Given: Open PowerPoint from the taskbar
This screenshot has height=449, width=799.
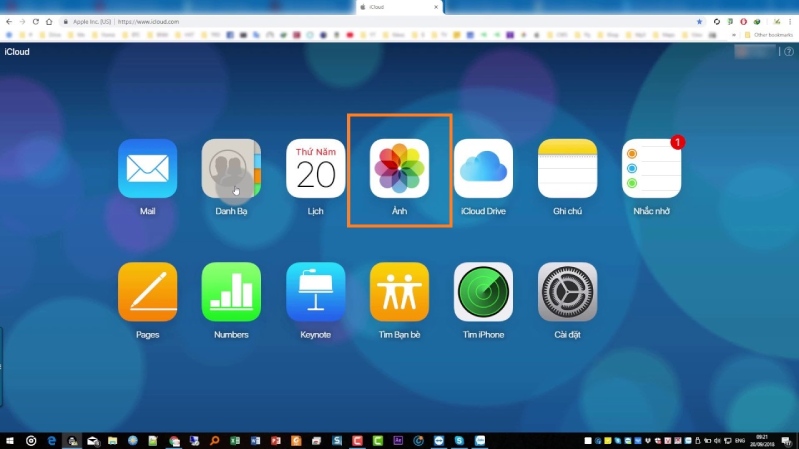Looking at the screenshot, I should [276, 441].
